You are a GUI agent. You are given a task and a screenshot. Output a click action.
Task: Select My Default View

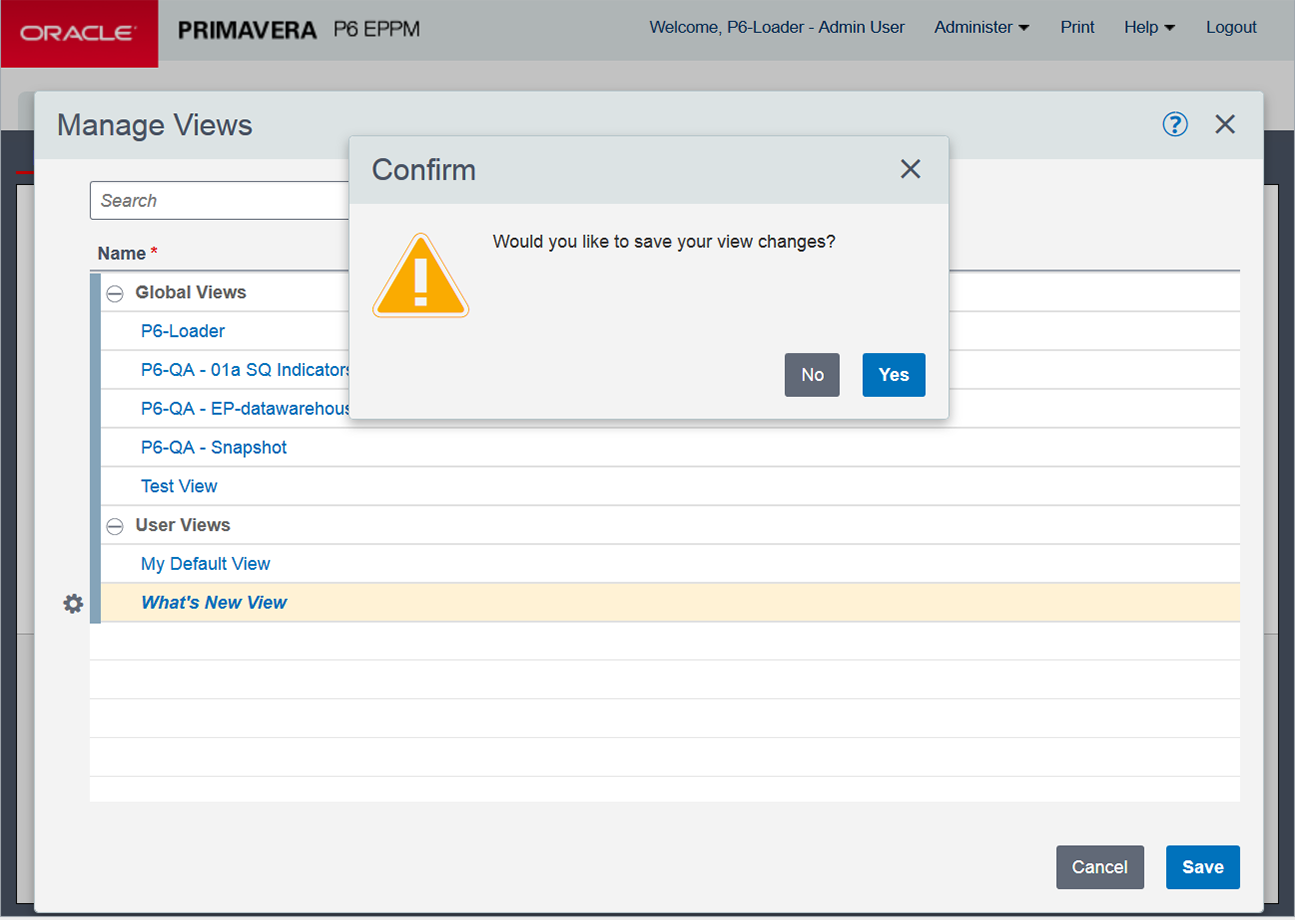click(205, 564)
